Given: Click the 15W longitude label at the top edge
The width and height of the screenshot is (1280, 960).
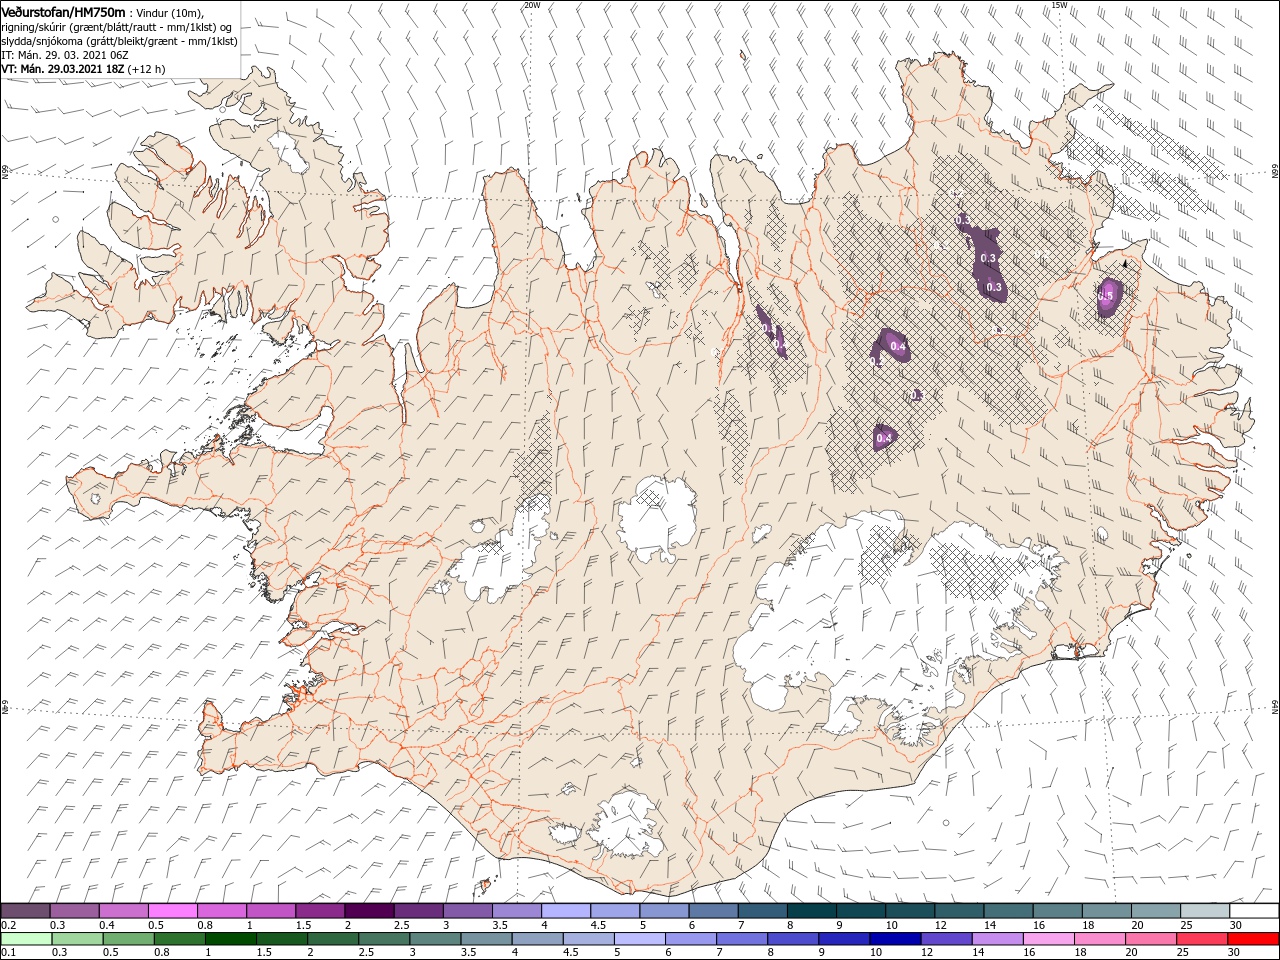Looking at the screenshot, I should (1059, 5).
